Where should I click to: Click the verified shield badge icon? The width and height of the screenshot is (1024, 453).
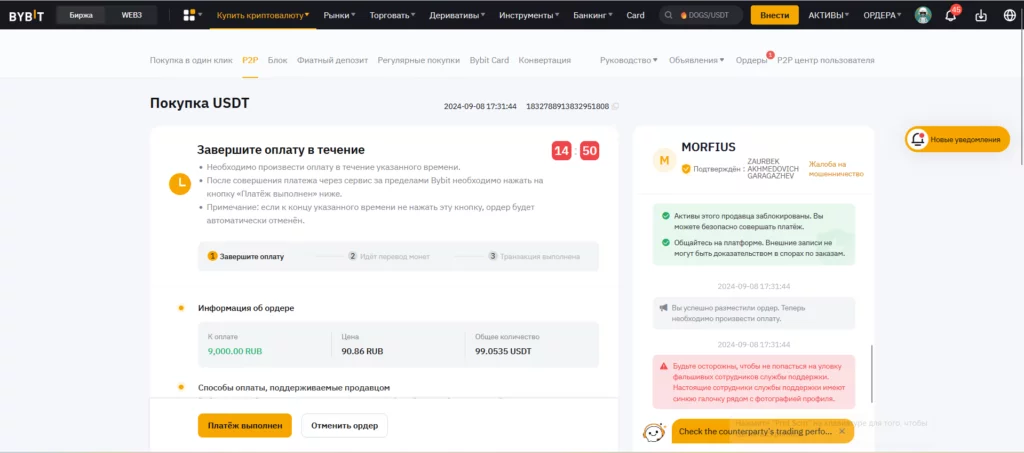pos(686,169)
